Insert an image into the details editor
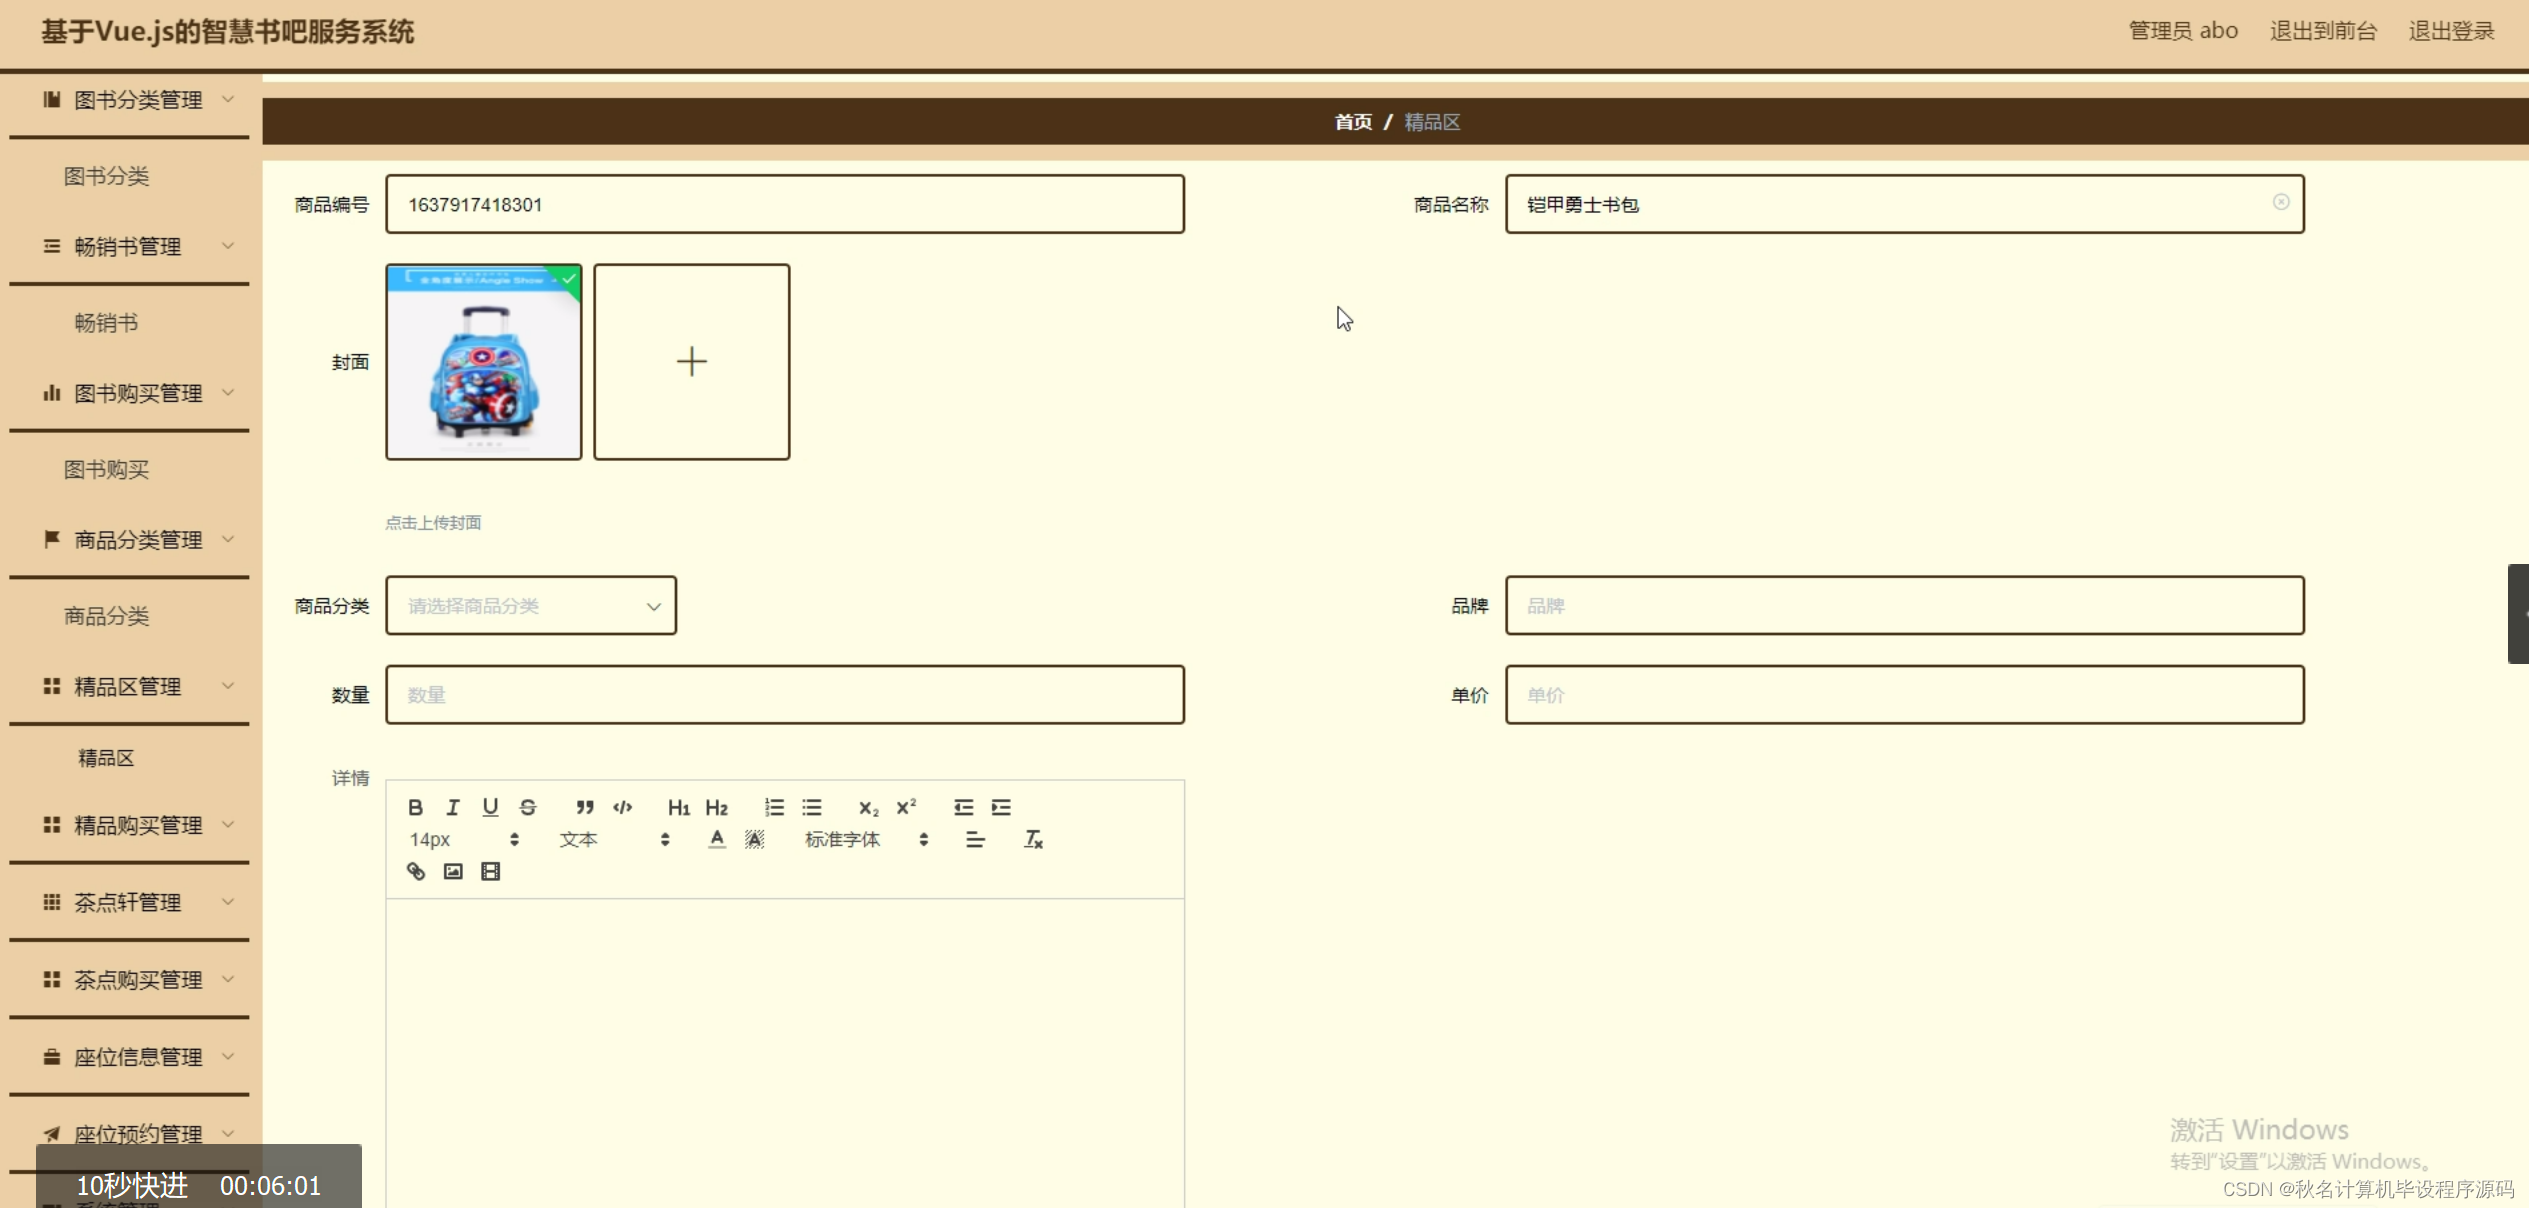The height and width of the screenshot is (1208, 2529). point(453,871)
